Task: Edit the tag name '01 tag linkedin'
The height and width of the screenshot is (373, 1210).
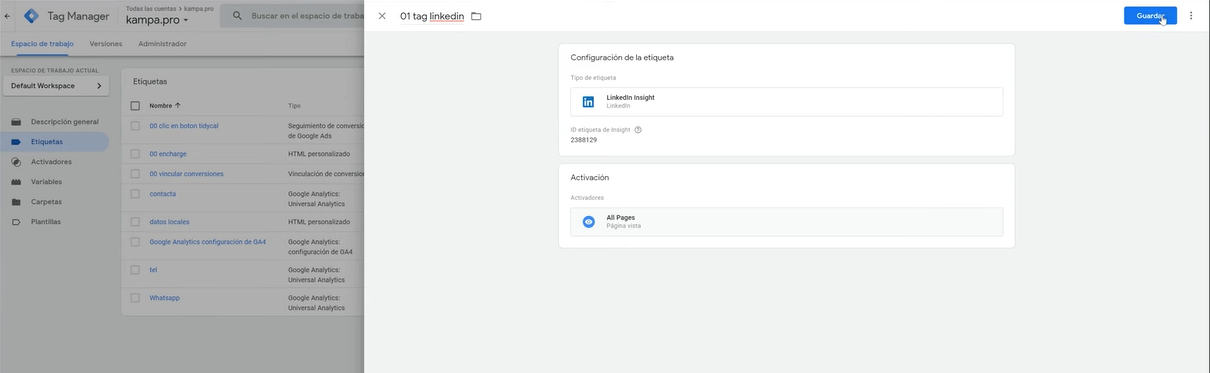Action: click(432, 16)
